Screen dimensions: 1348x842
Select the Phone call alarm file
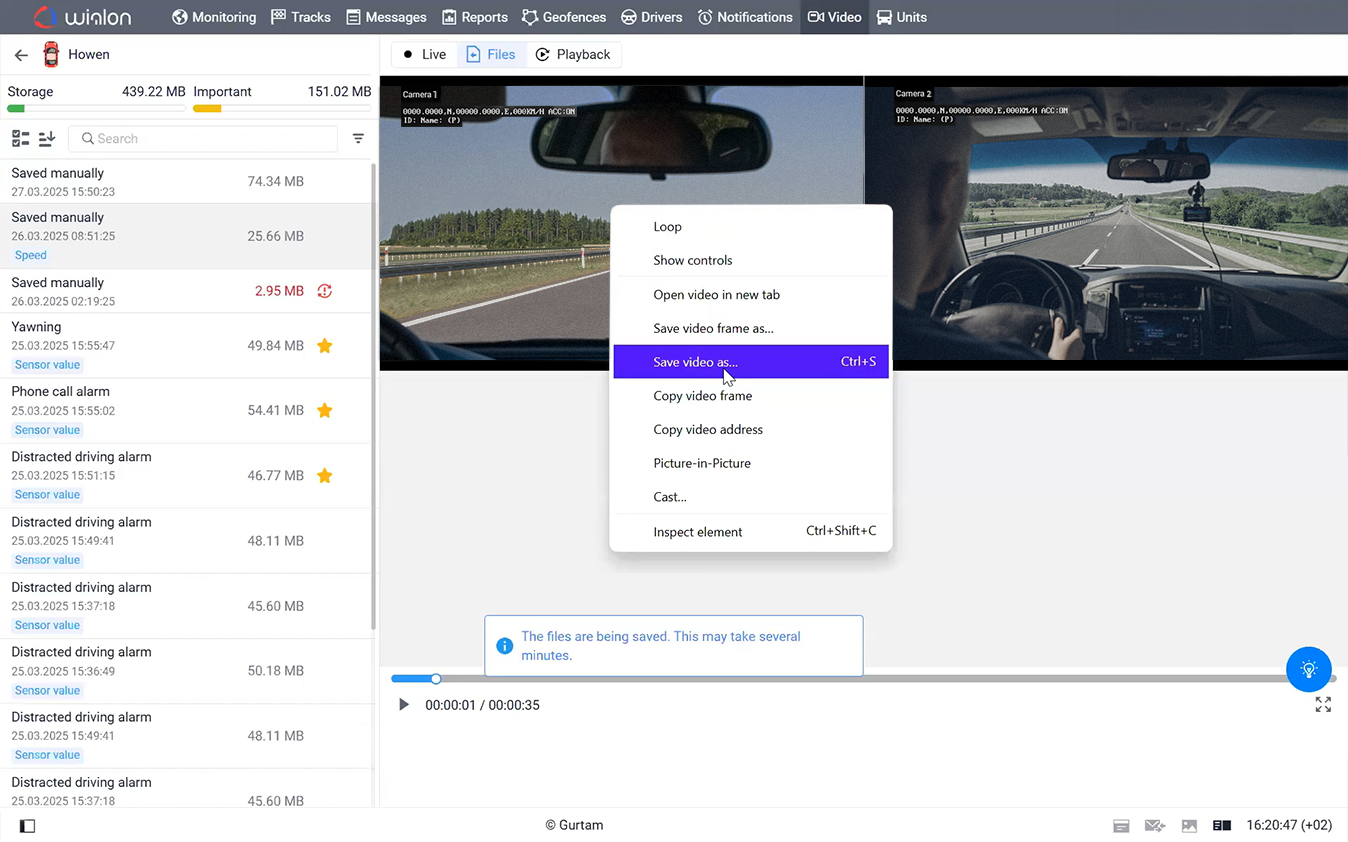pos(186,411)
